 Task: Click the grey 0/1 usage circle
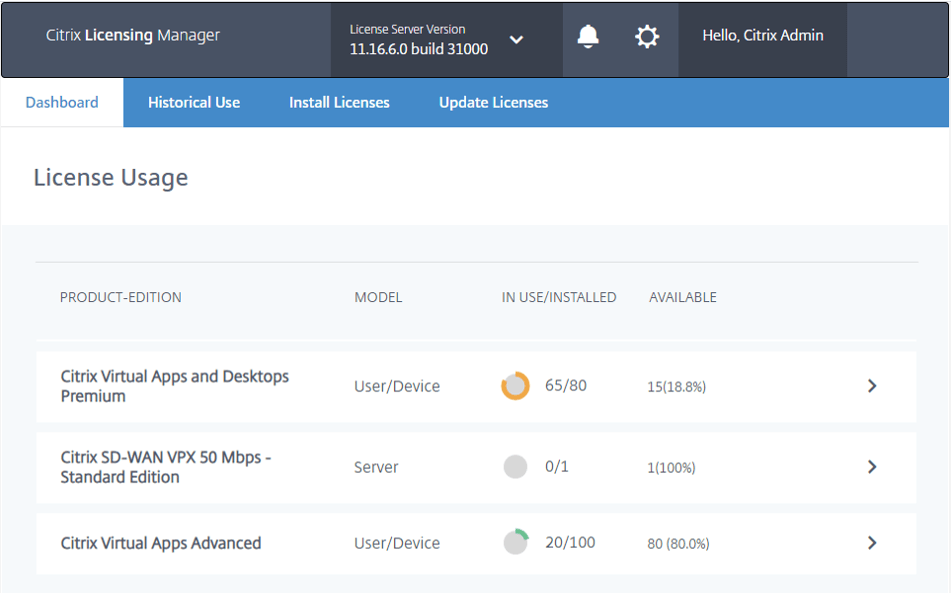pos(516,467)
